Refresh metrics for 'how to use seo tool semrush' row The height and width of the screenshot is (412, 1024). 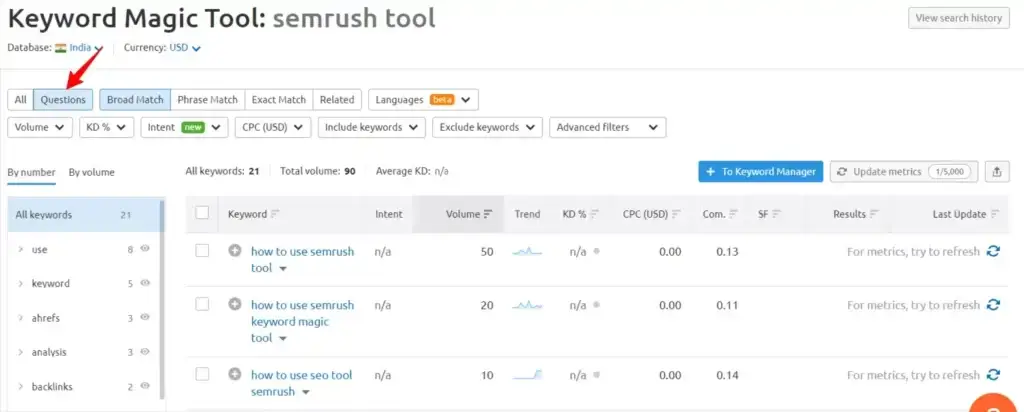993,375
